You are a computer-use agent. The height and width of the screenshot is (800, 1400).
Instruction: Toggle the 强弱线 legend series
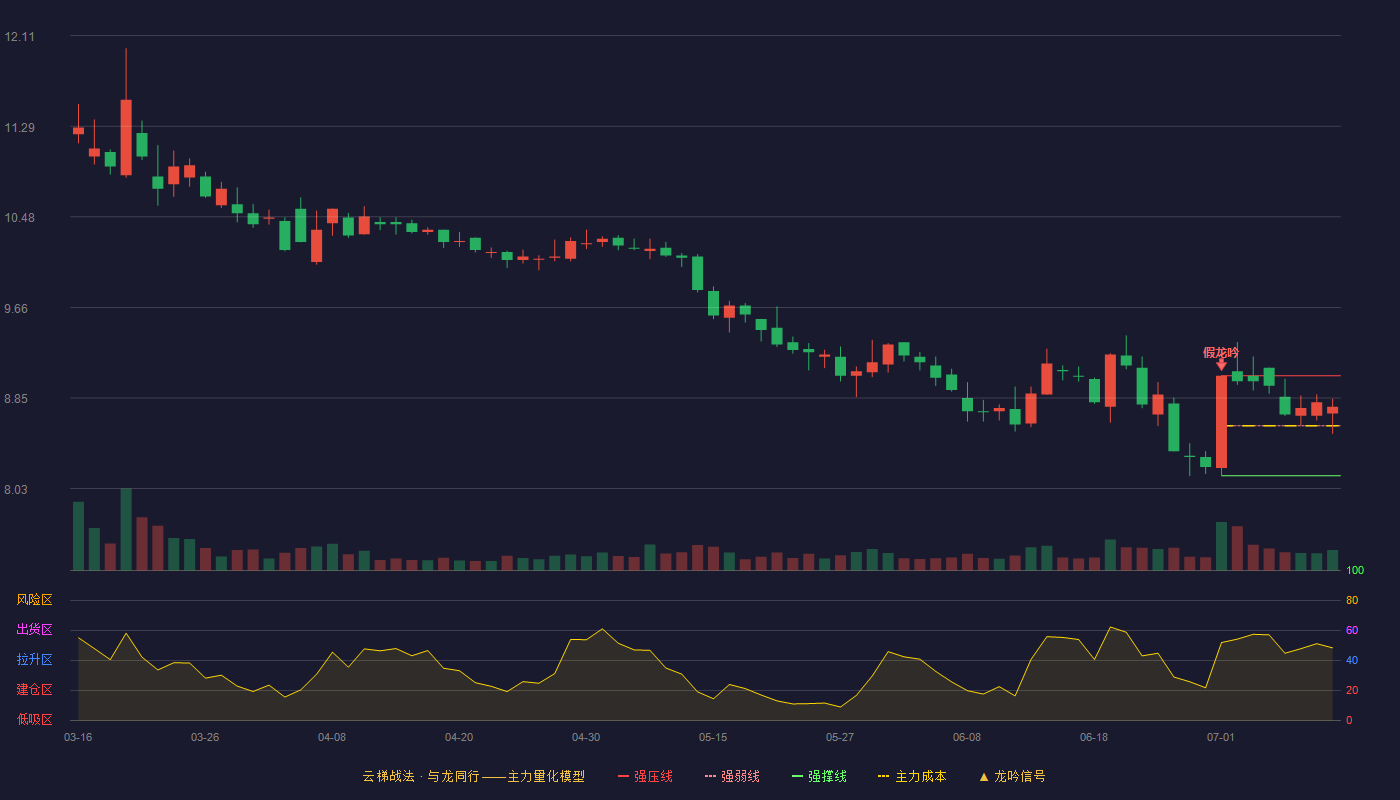click(x=732, y=776)
